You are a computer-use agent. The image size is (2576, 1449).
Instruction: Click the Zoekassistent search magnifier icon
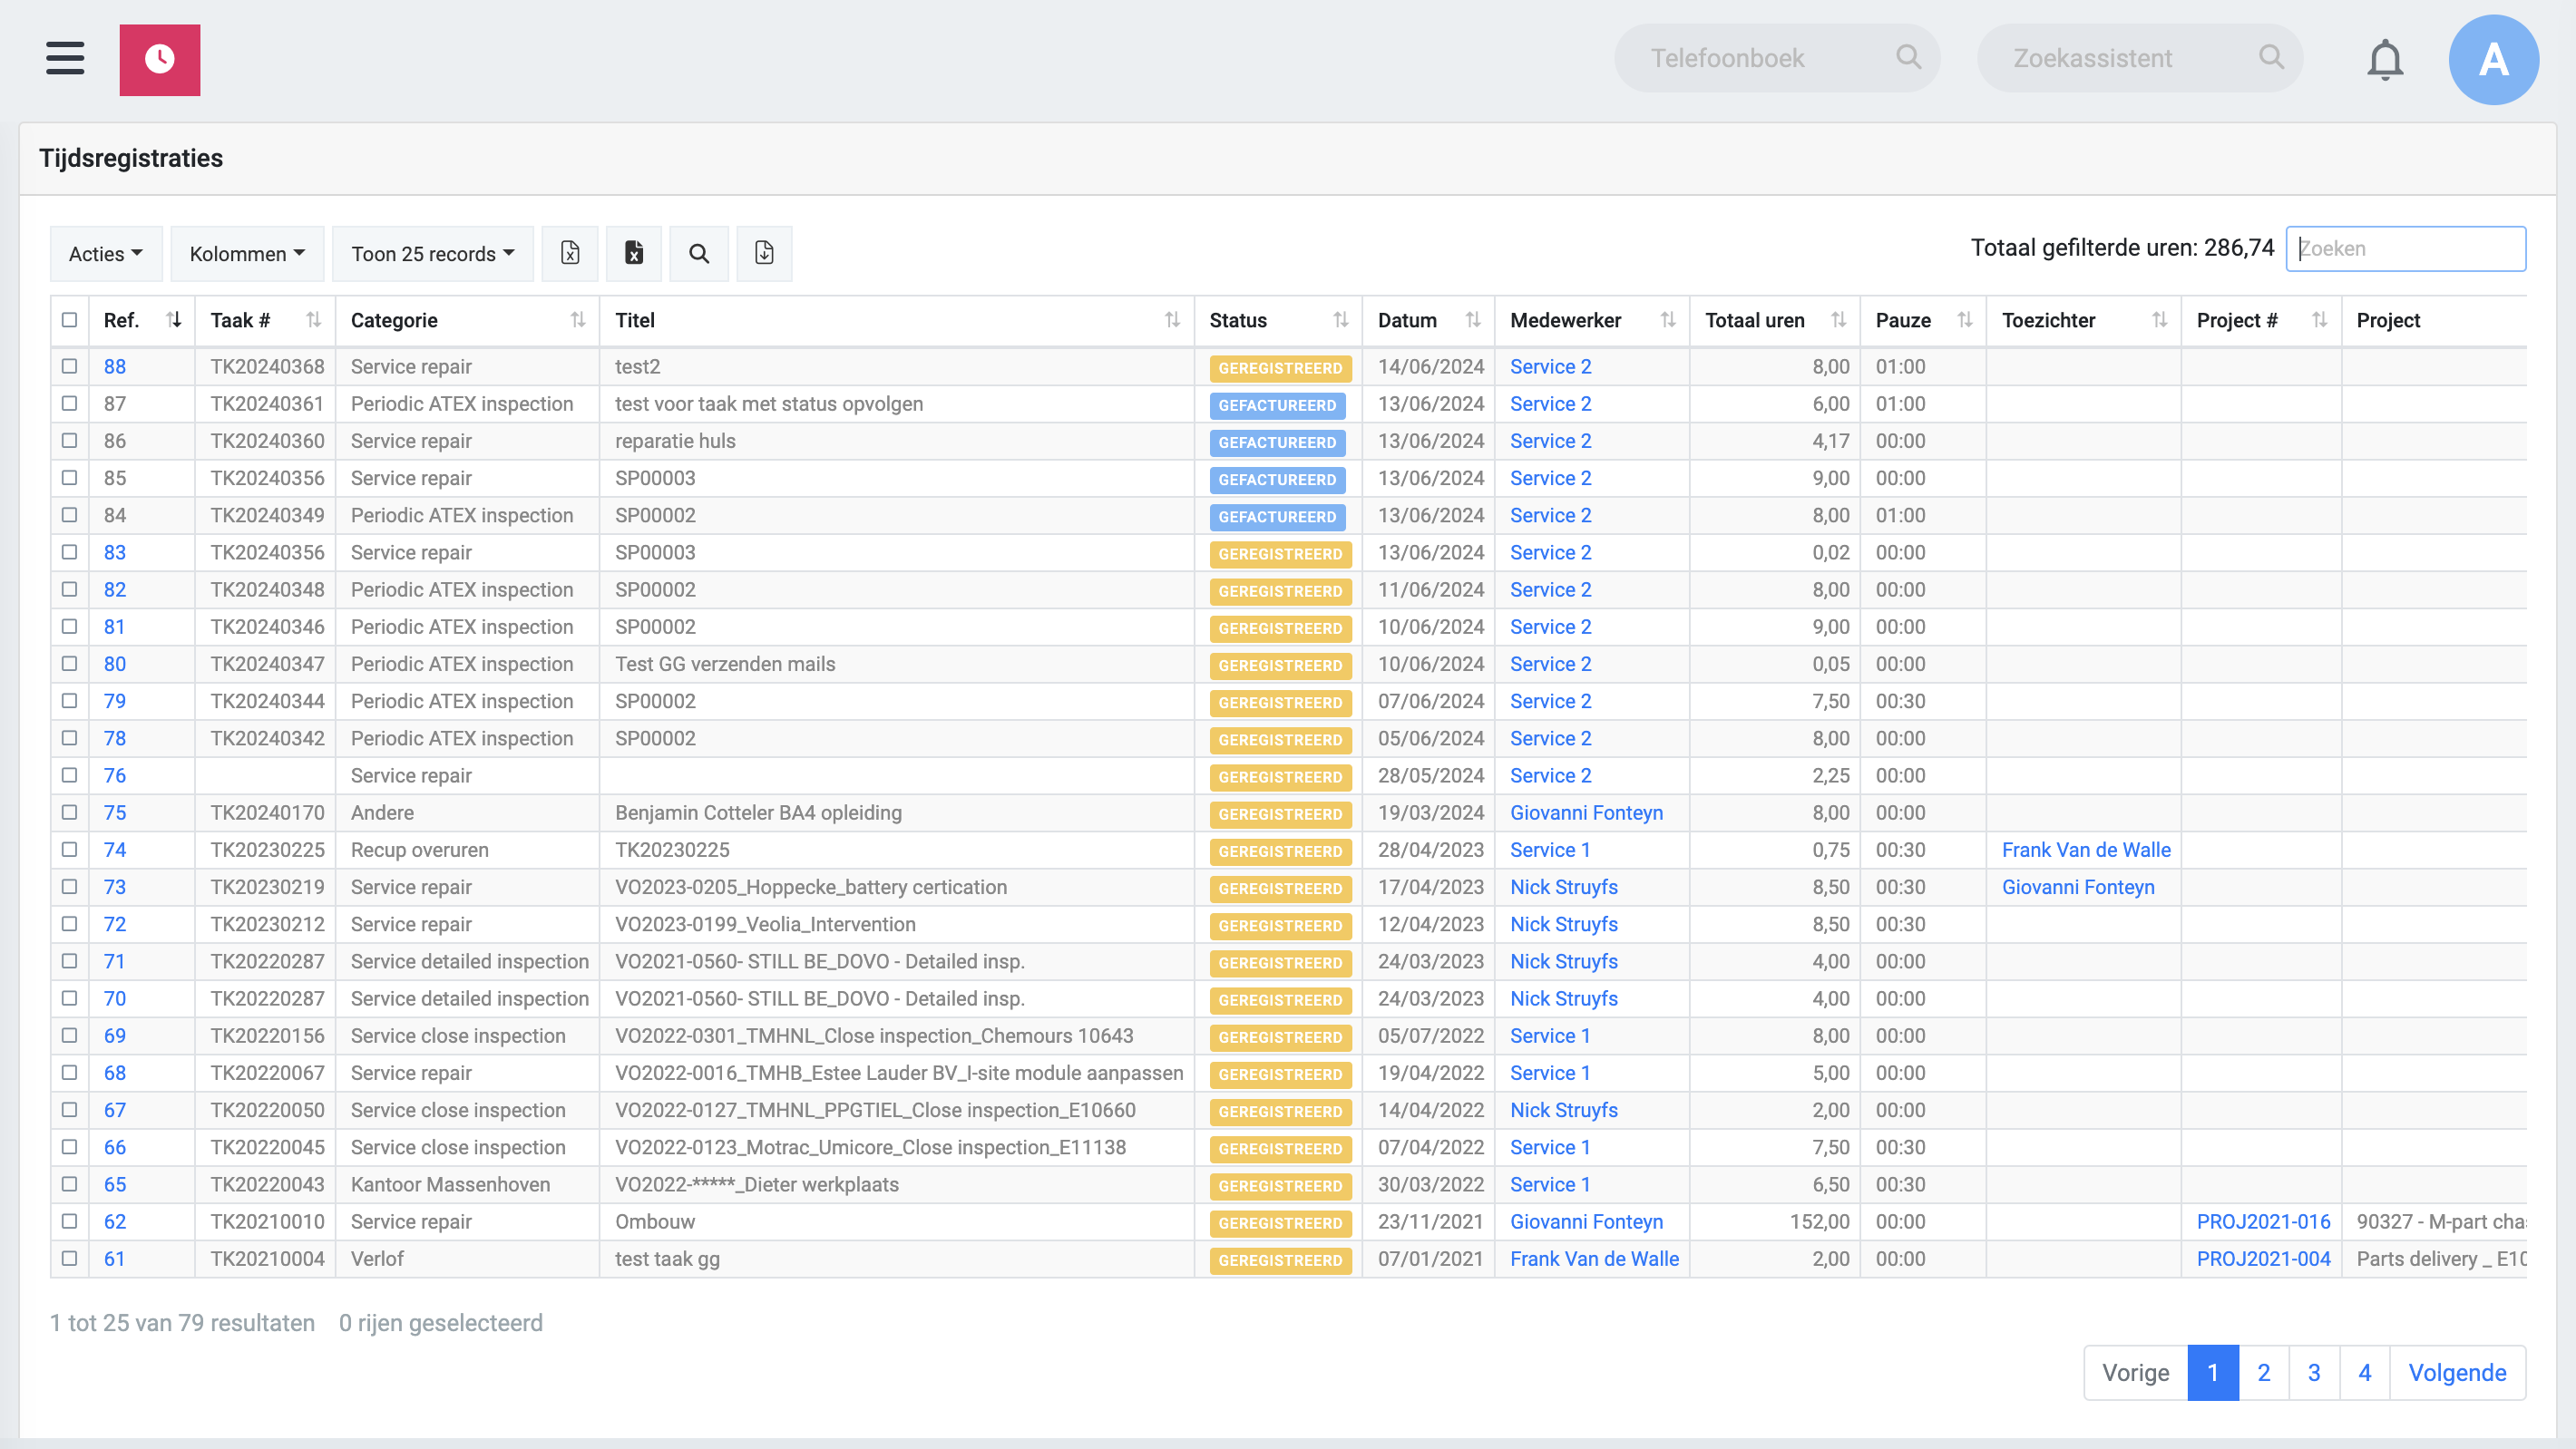[x=2271, y=57]
